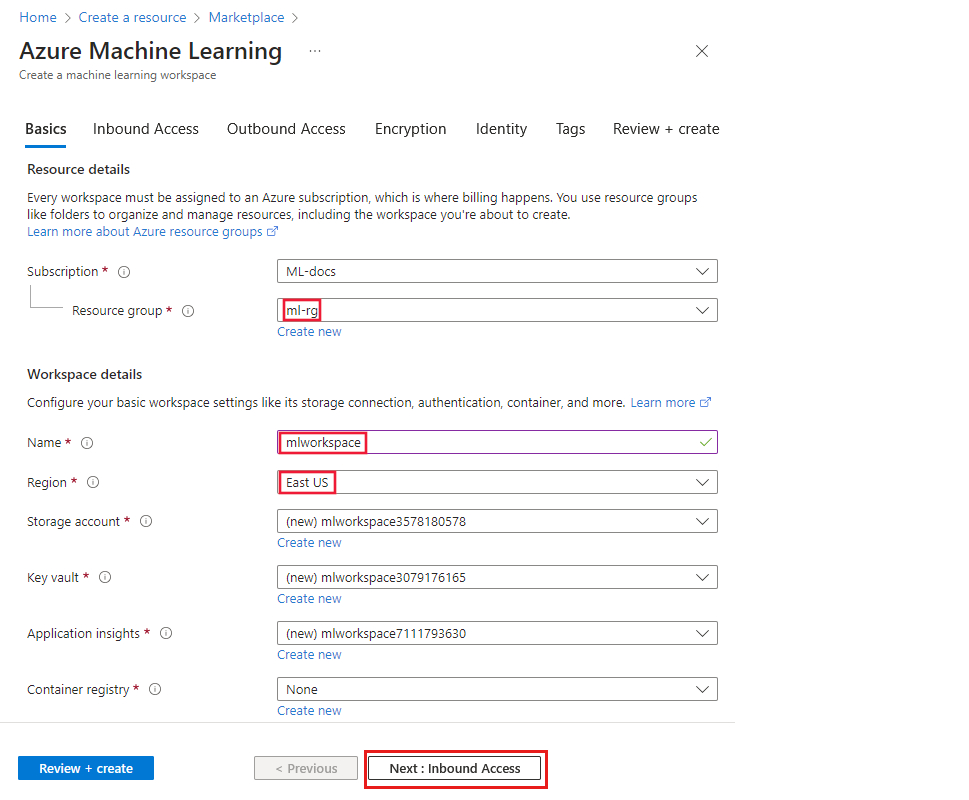Click the Resource group info icon
The height and width of the screenshot is (800, 969).
(x=187, y=310)
